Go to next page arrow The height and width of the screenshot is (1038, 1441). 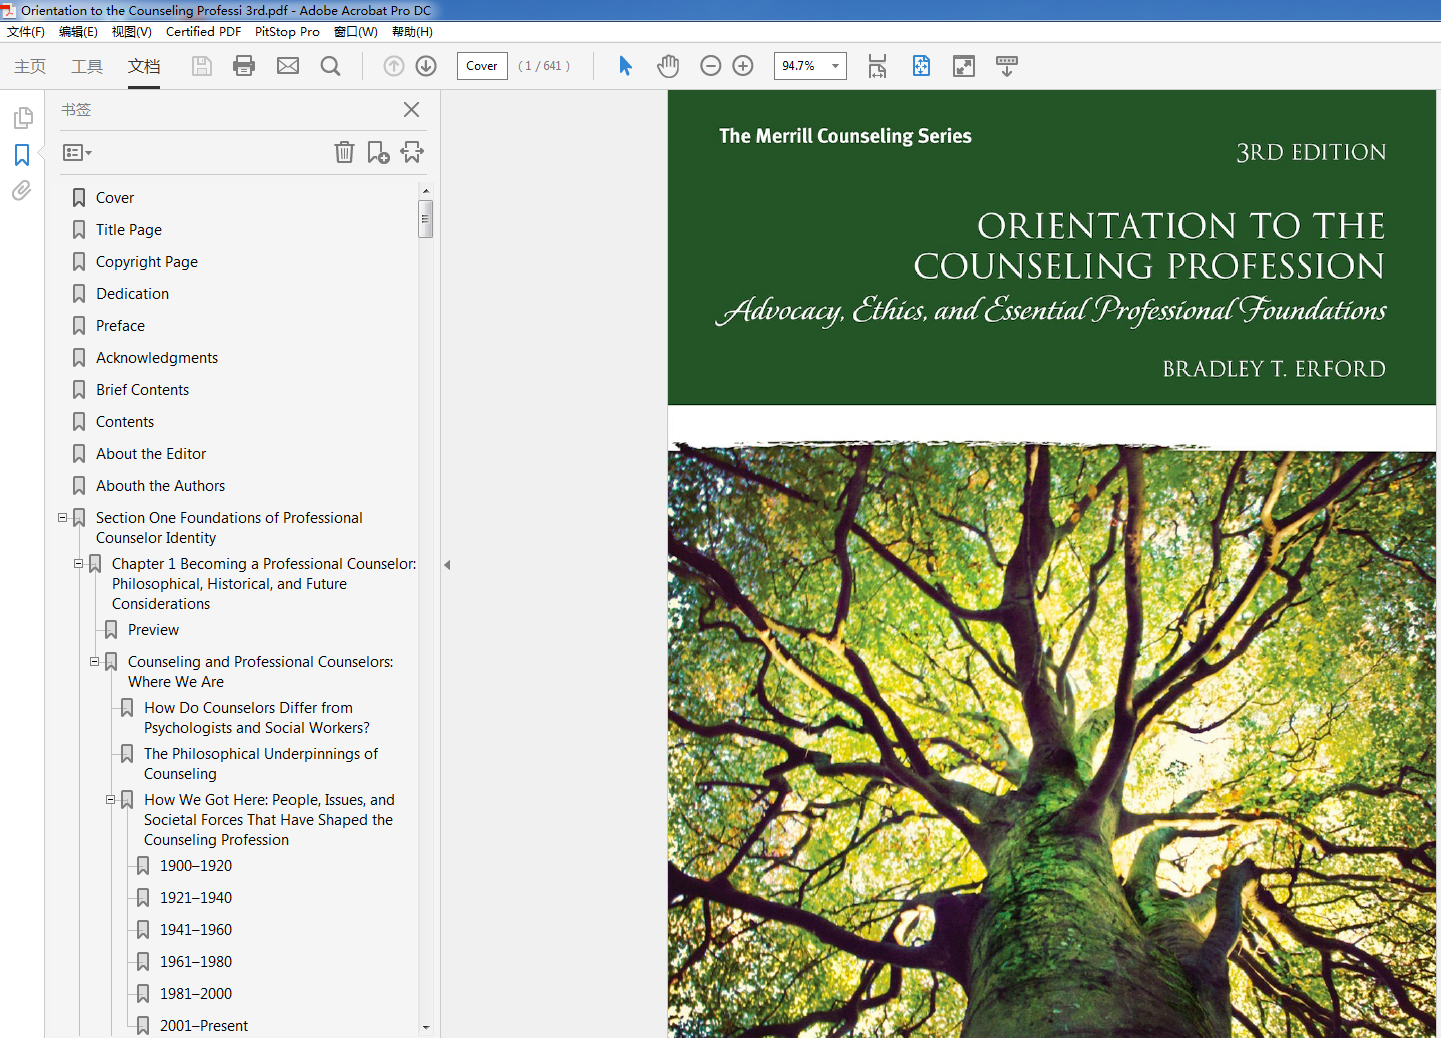(x=426, y=66)
